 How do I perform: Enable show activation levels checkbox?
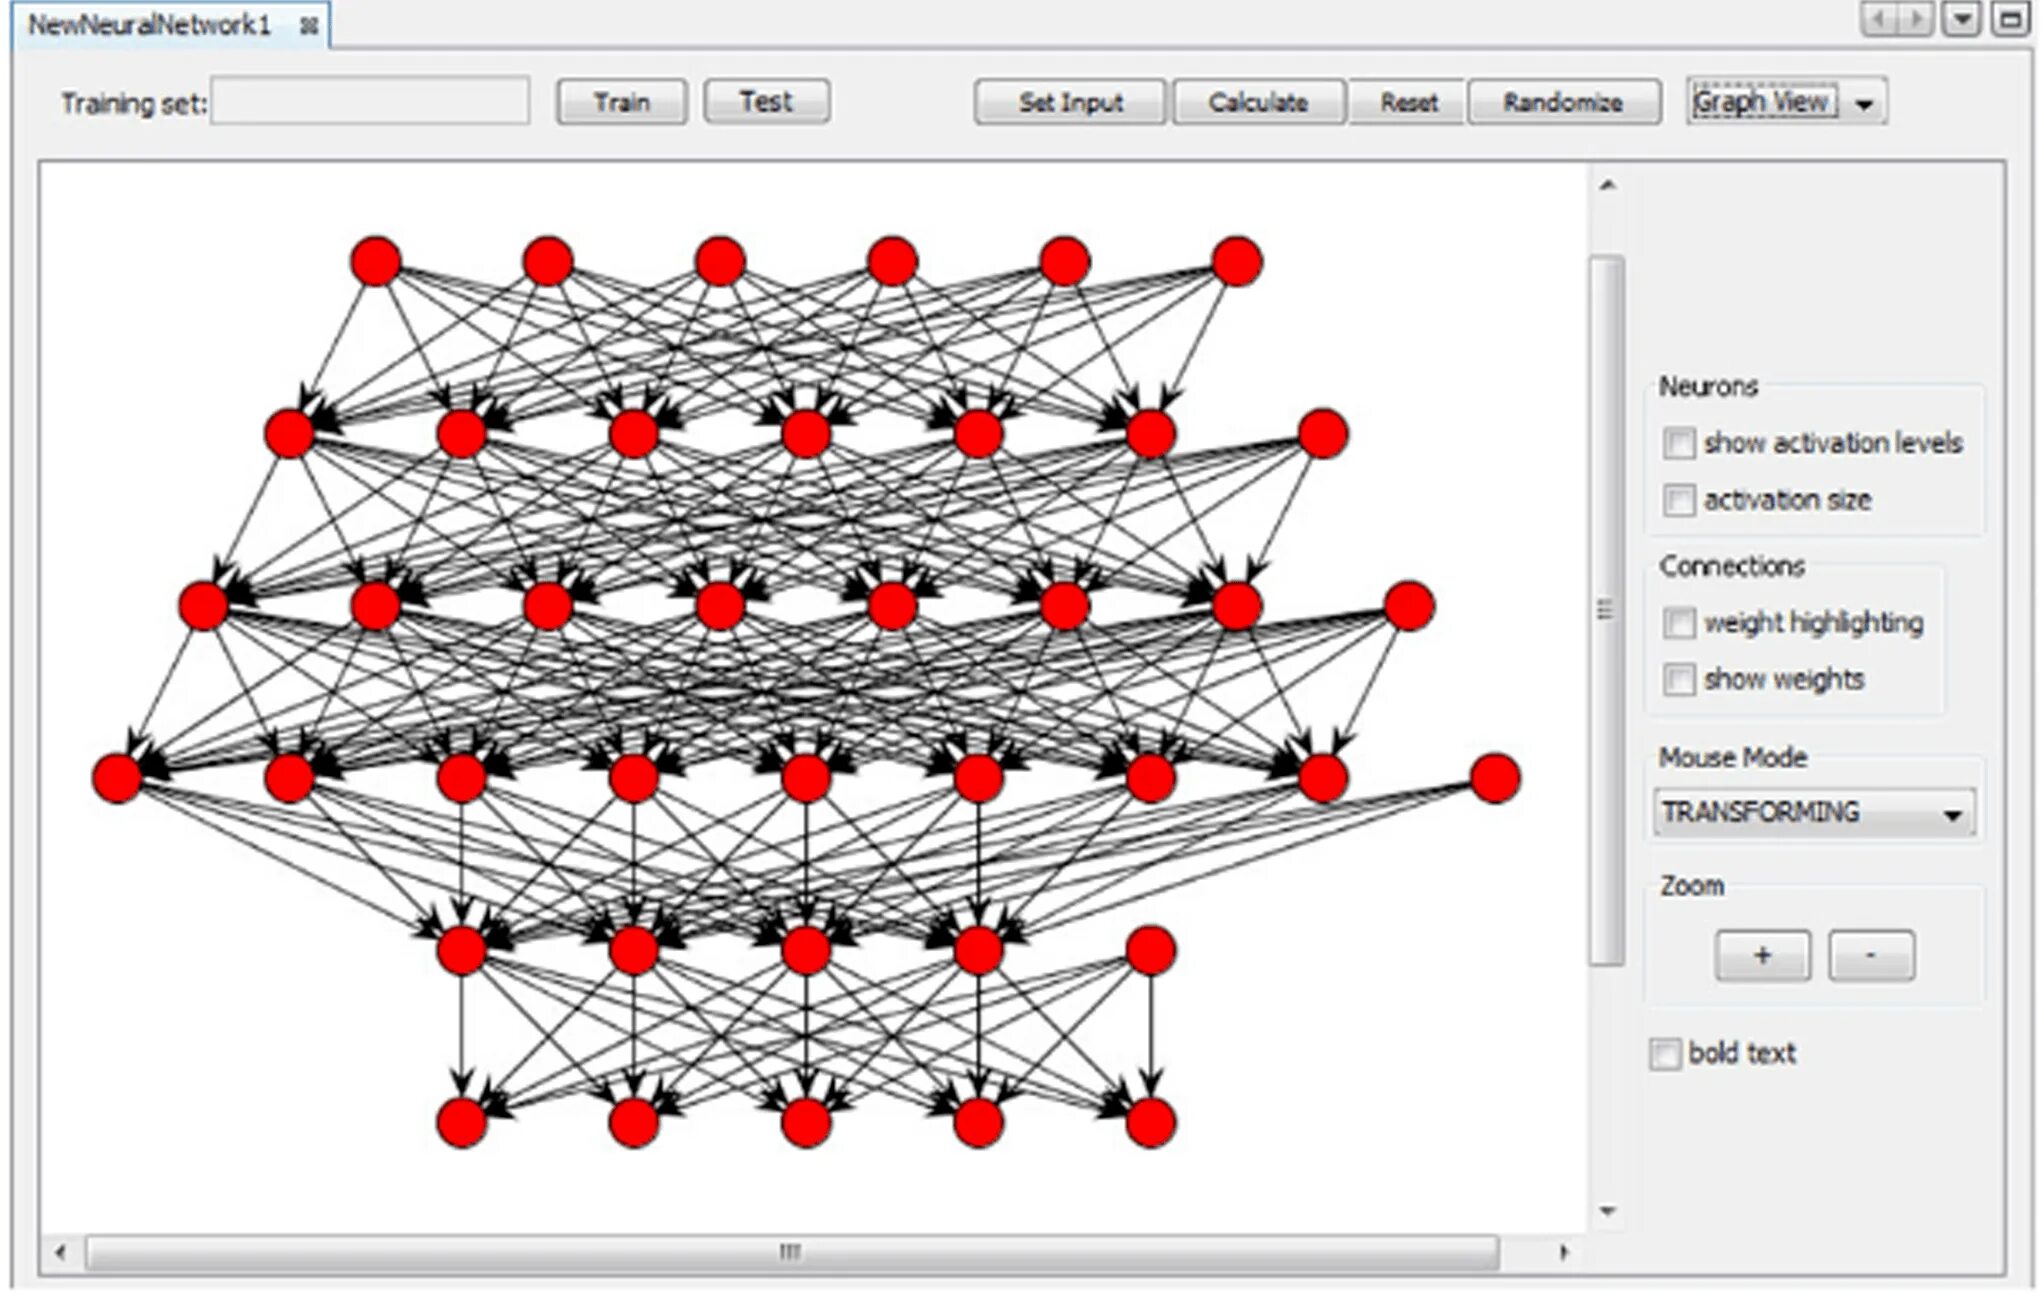tap(1678, 443)
